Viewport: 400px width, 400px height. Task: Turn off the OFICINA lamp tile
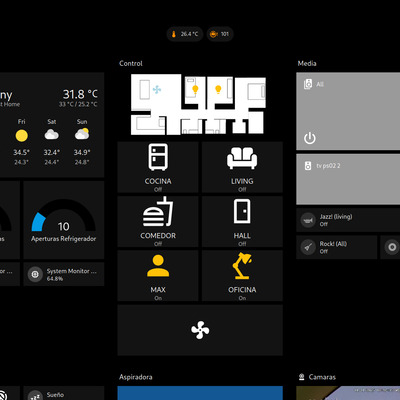click(x=242, y=276)
